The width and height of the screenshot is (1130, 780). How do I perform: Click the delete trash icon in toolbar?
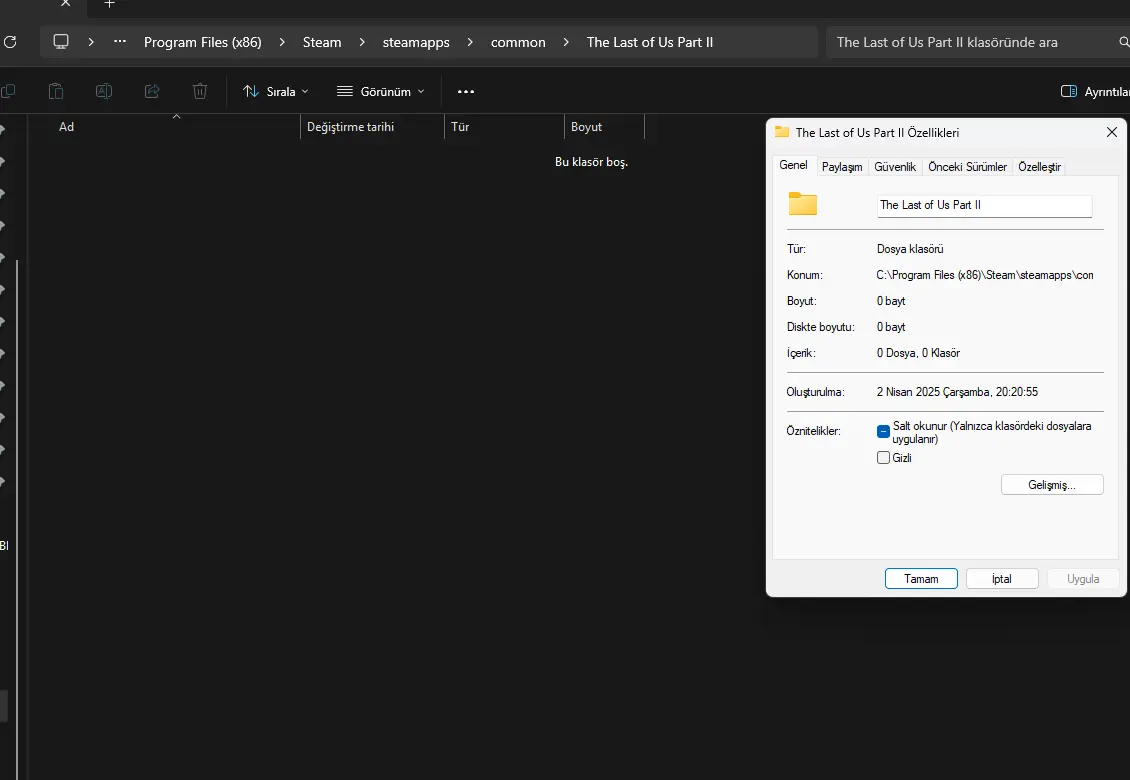[200, 91]
